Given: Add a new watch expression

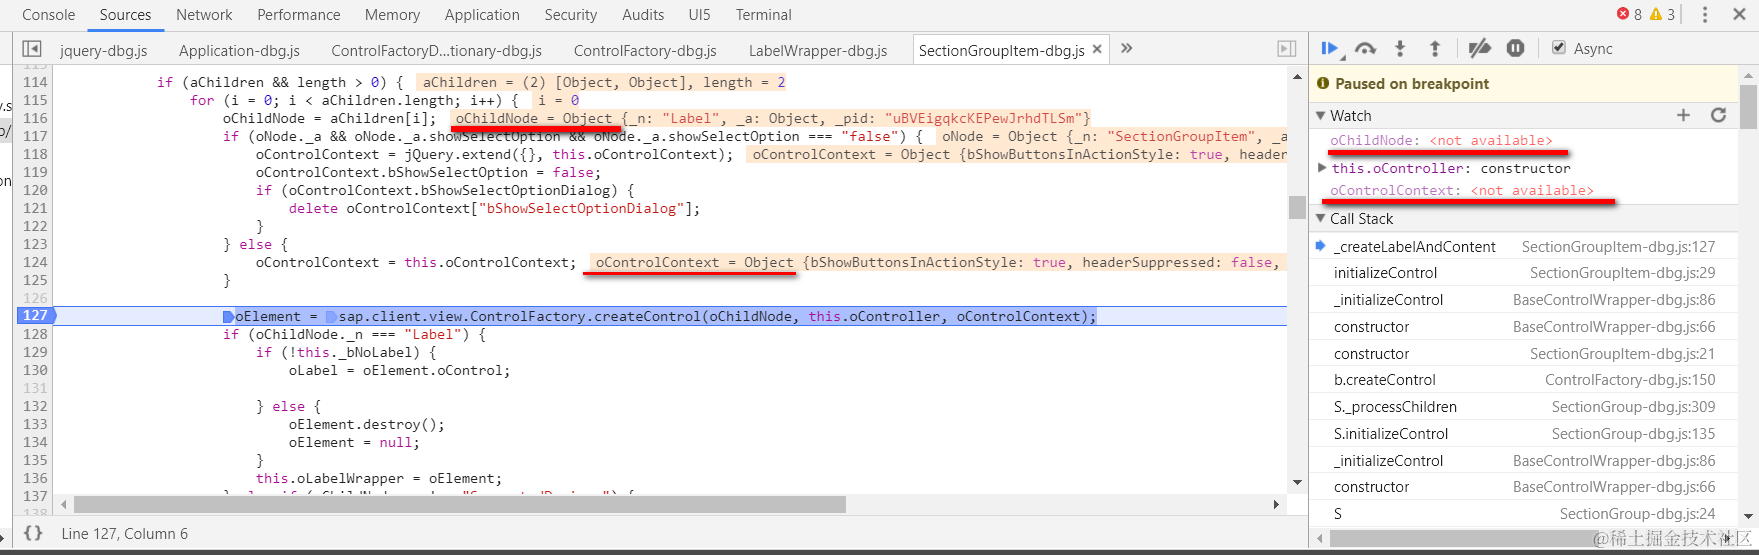Looking at the screenshot, I should tap(1683, 115).
